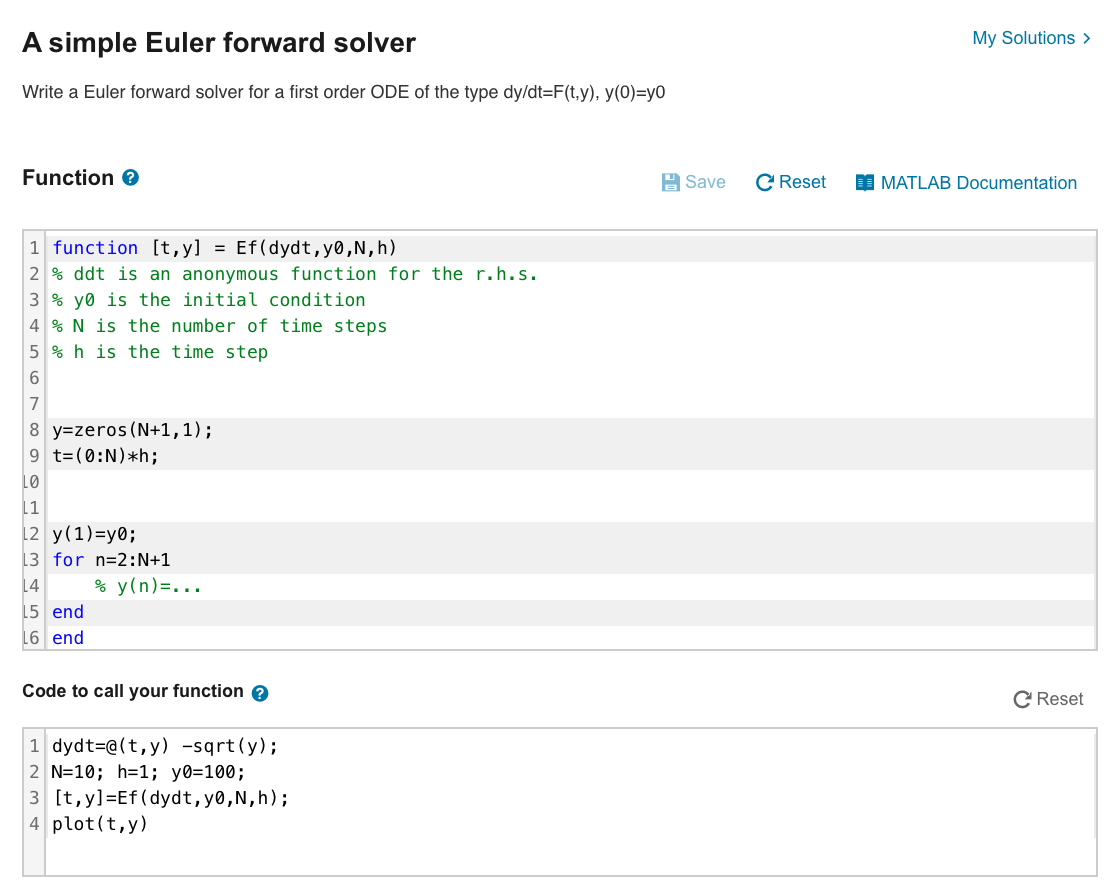Select line number 13 in the gutter

(31, 560)
